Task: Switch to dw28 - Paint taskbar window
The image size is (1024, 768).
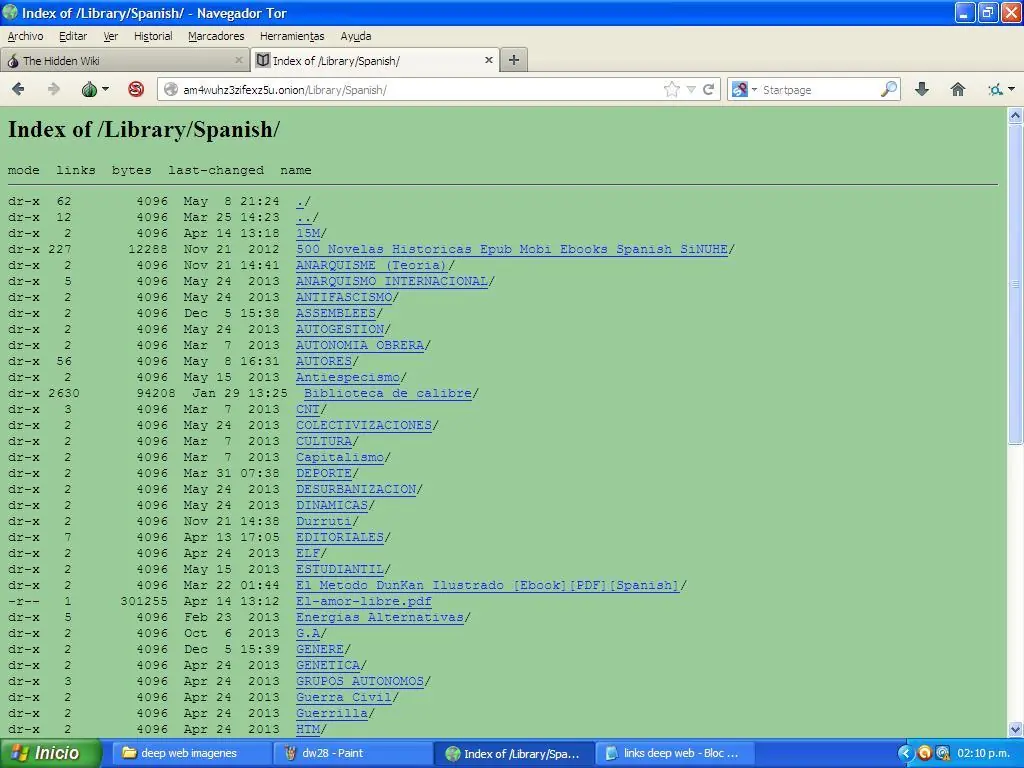Action: [353, 753]
